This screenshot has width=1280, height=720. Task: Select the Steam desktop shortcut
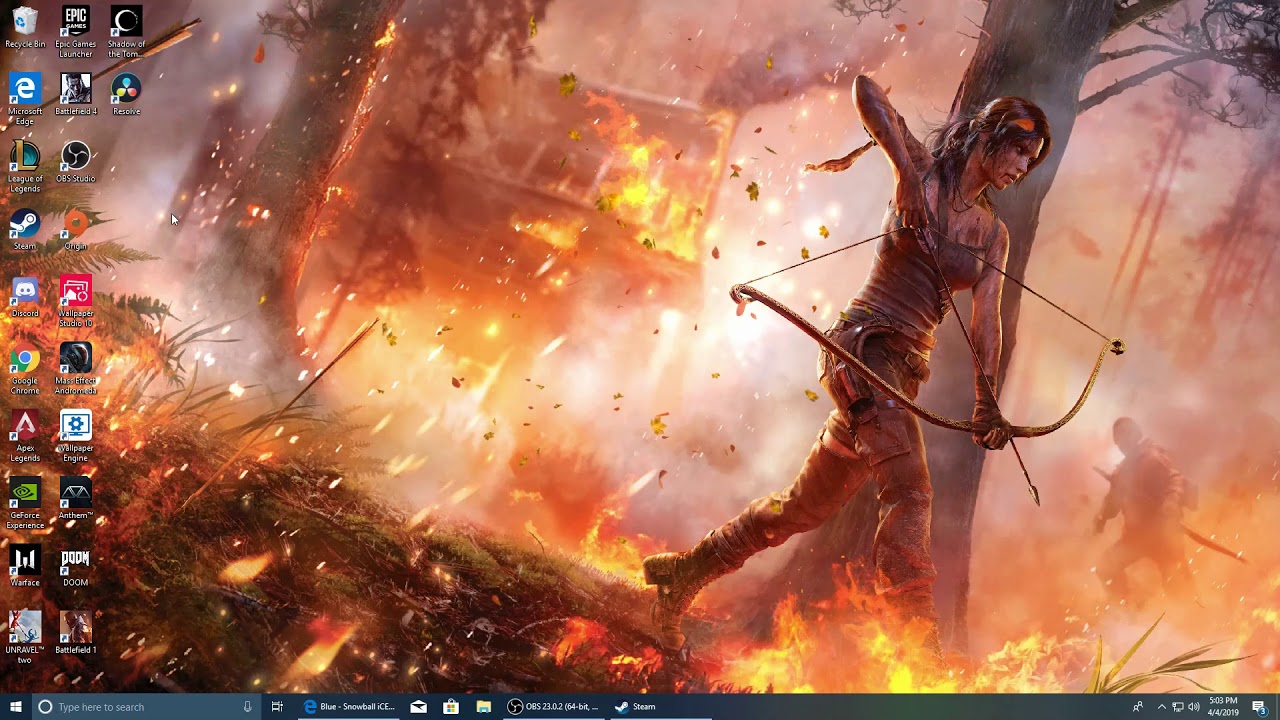coord(25,230)
